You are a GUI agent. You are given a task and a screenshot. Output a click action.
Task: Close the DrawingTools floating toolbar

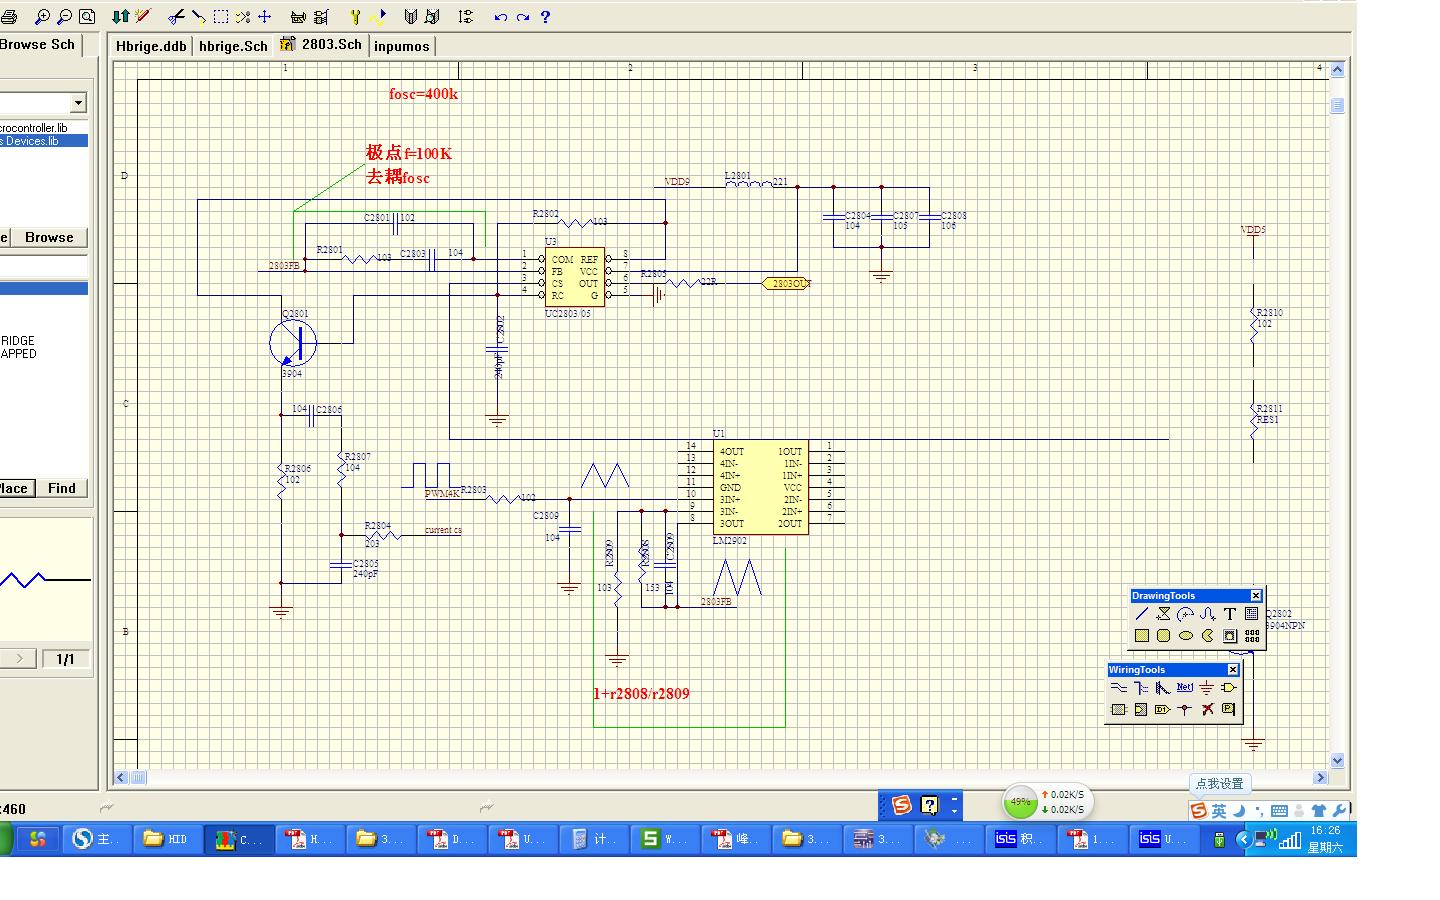pos(1256,596)
